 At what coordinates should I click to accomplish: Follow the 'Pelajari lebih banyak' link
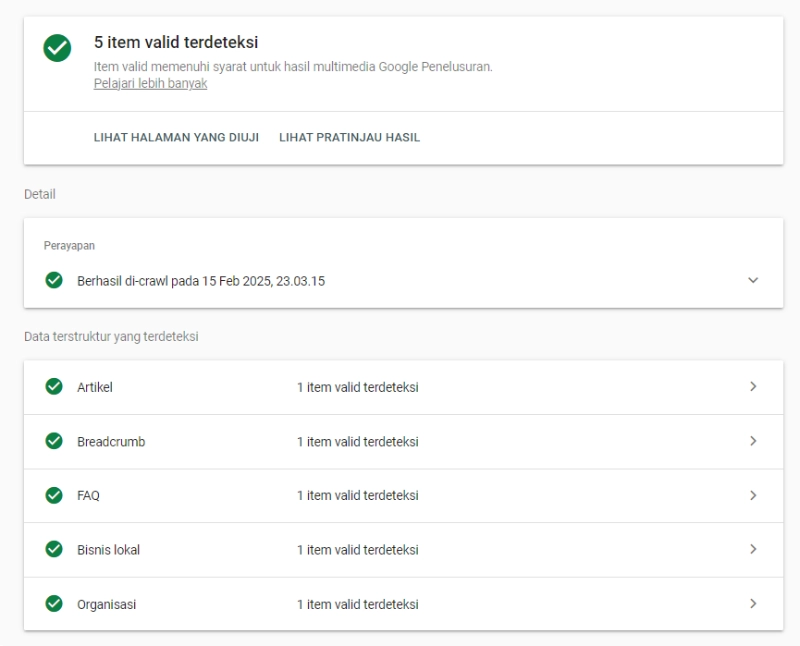[x=150, y=84]
